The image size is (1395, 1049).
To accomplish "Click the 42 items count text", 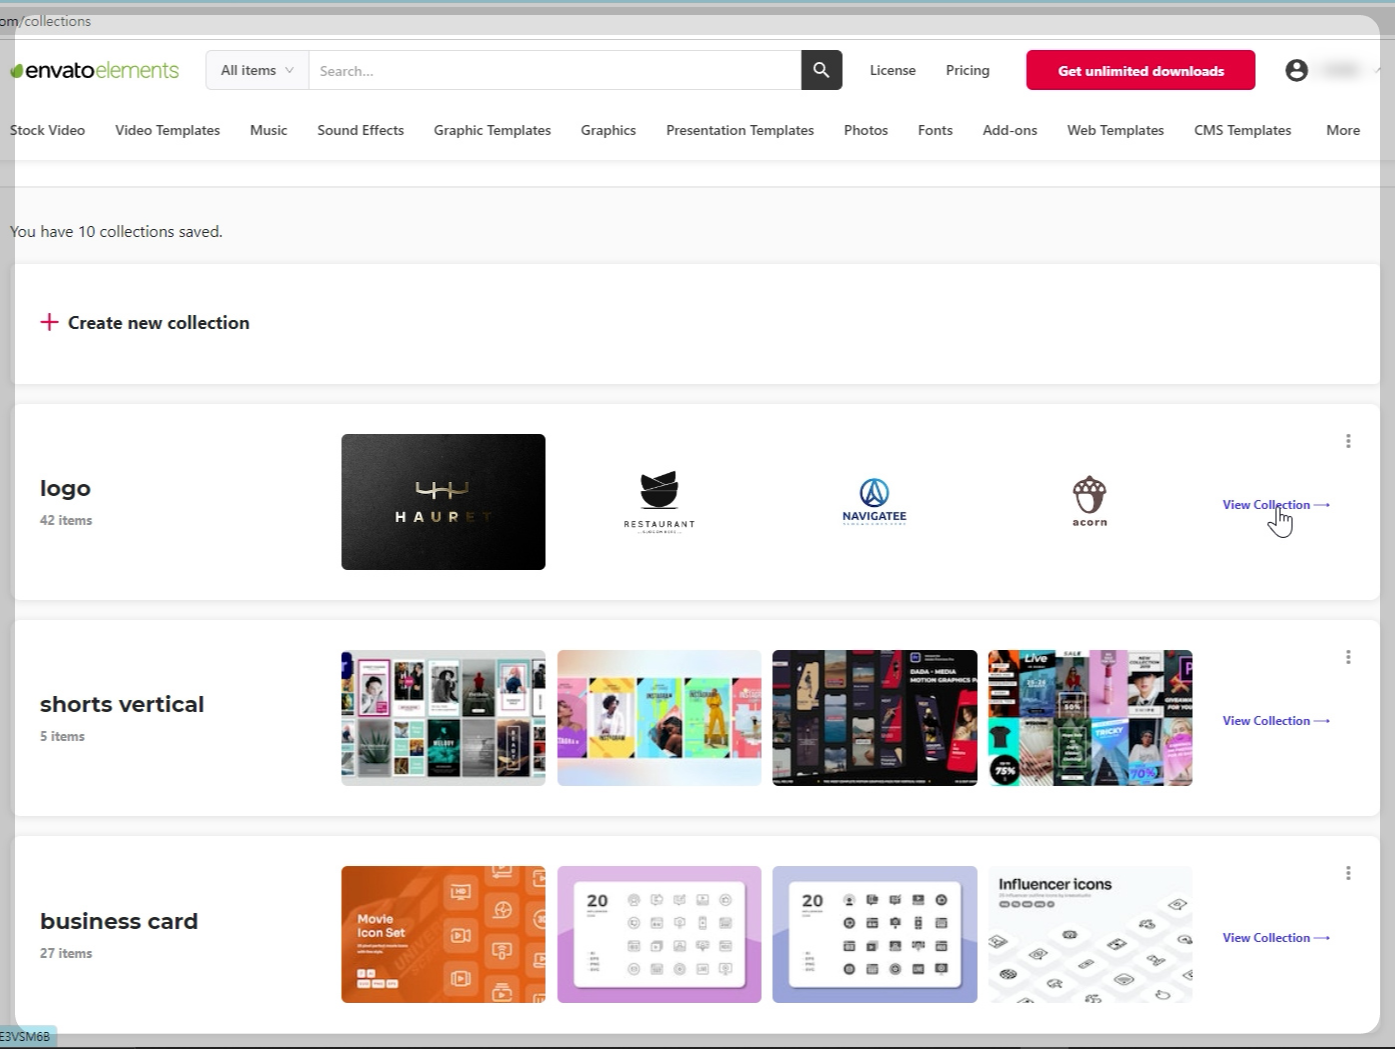I will pos(66,520).
